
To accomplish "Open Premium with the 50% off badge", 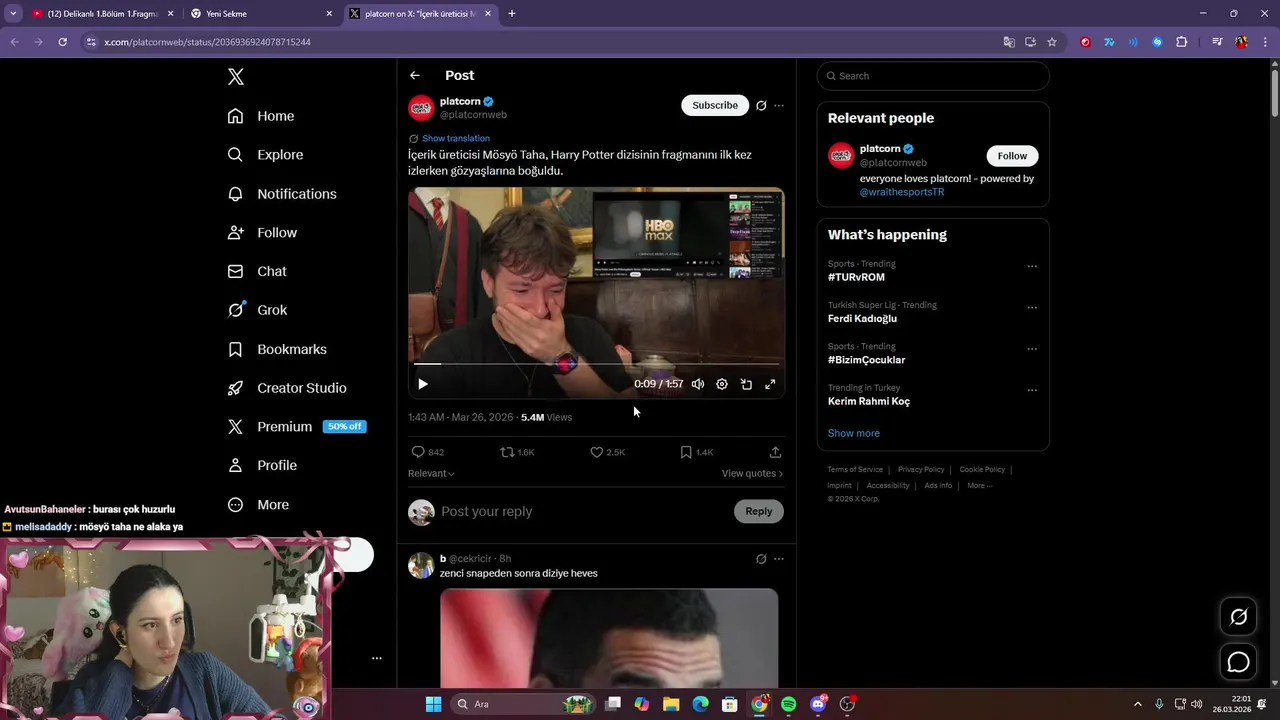I will tap(297, 427).
